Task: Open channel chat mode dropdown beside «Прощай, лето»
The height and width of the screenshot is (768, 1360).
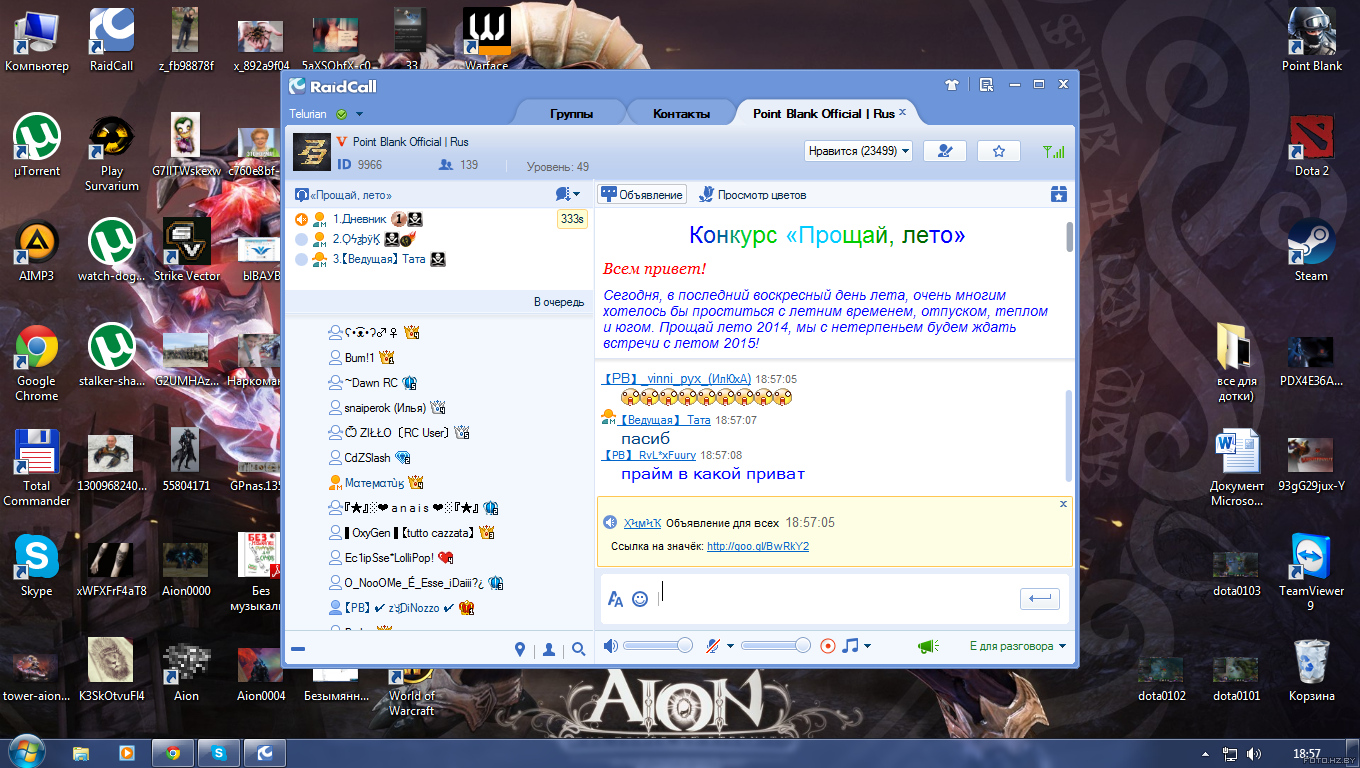Action: pyautogui.click(x=568, y=194)
